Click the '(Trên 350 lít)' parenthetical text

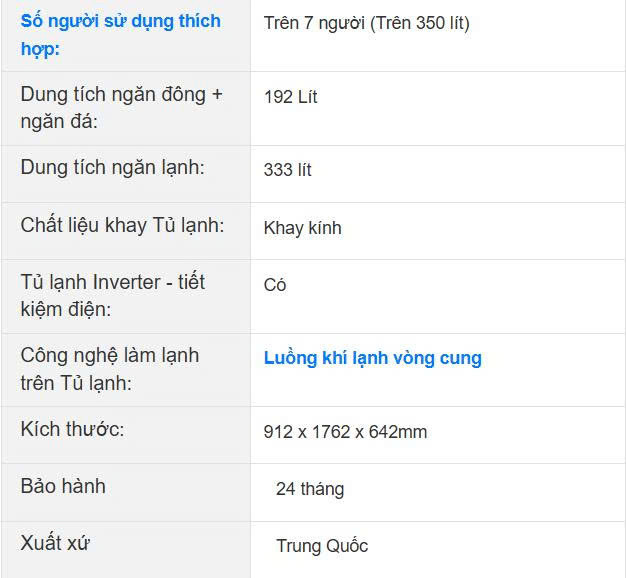click(420, 23)
